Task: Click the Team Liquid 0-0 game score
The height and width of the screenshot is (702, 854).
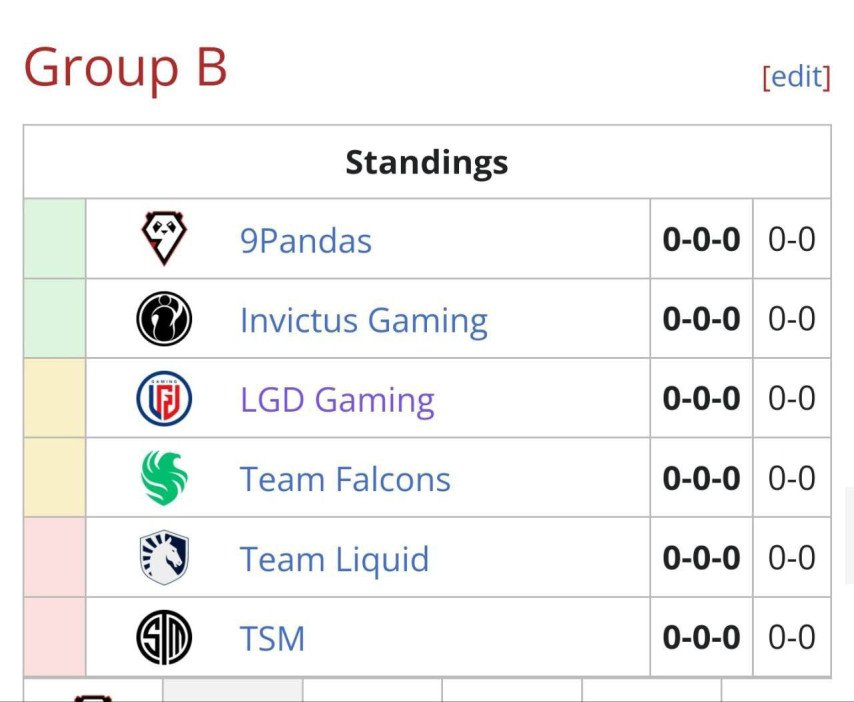Action: [792, 558]
